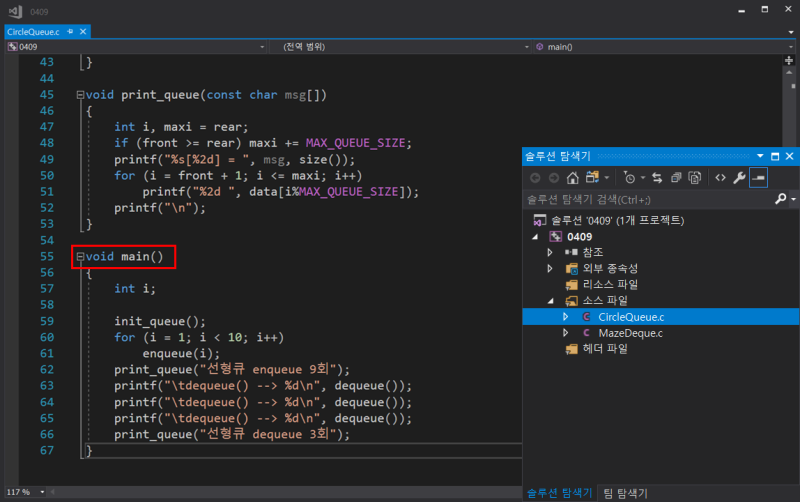The height and width of the screenshot is (502, 800).
Task: Close the Solution Explorer panel
Action: [789, 156]
